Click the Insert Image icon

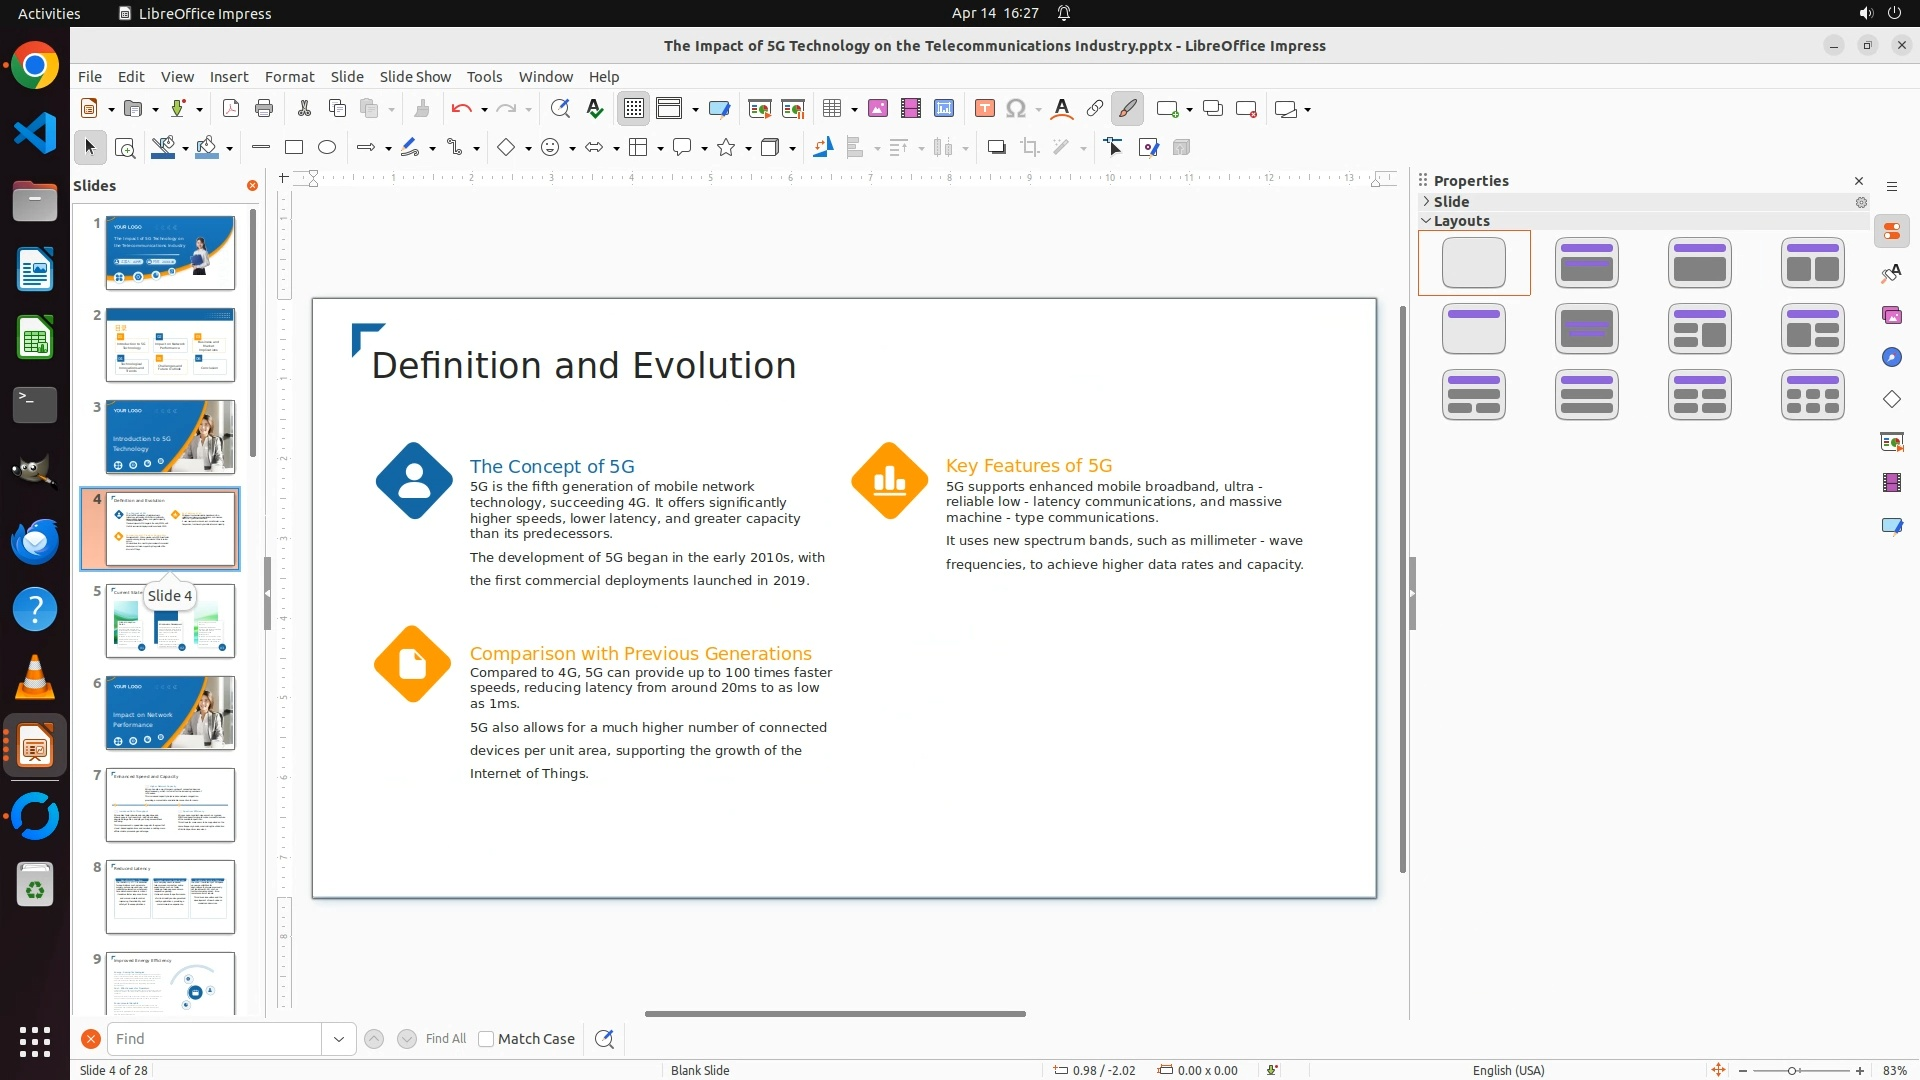[878, 109]
